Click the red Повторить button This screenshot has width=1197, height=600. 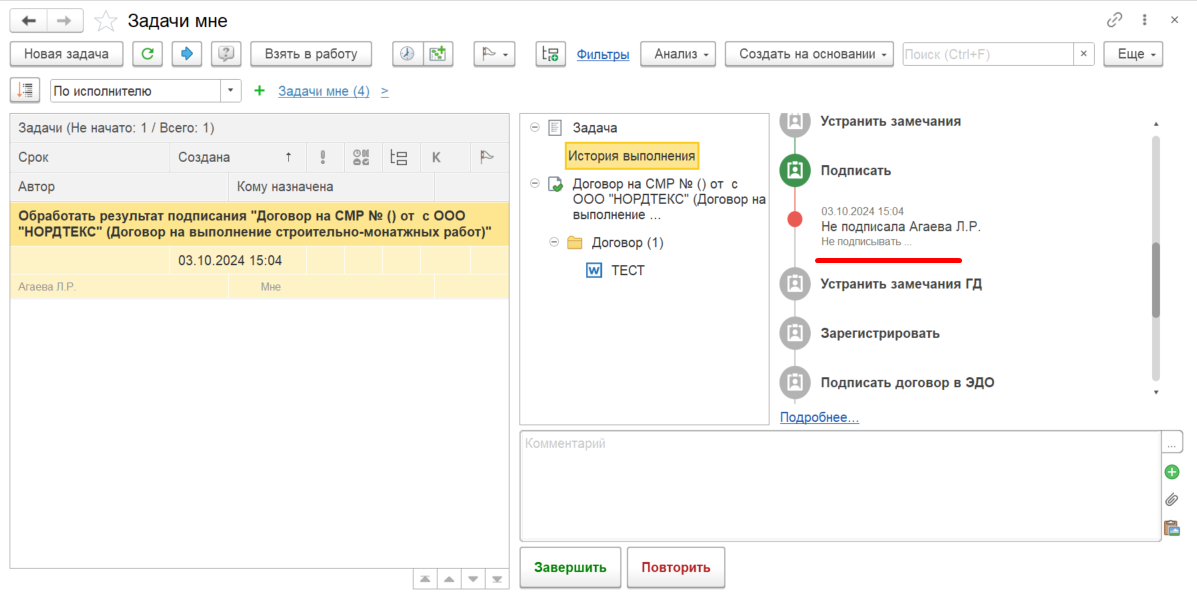click(676, 567)
